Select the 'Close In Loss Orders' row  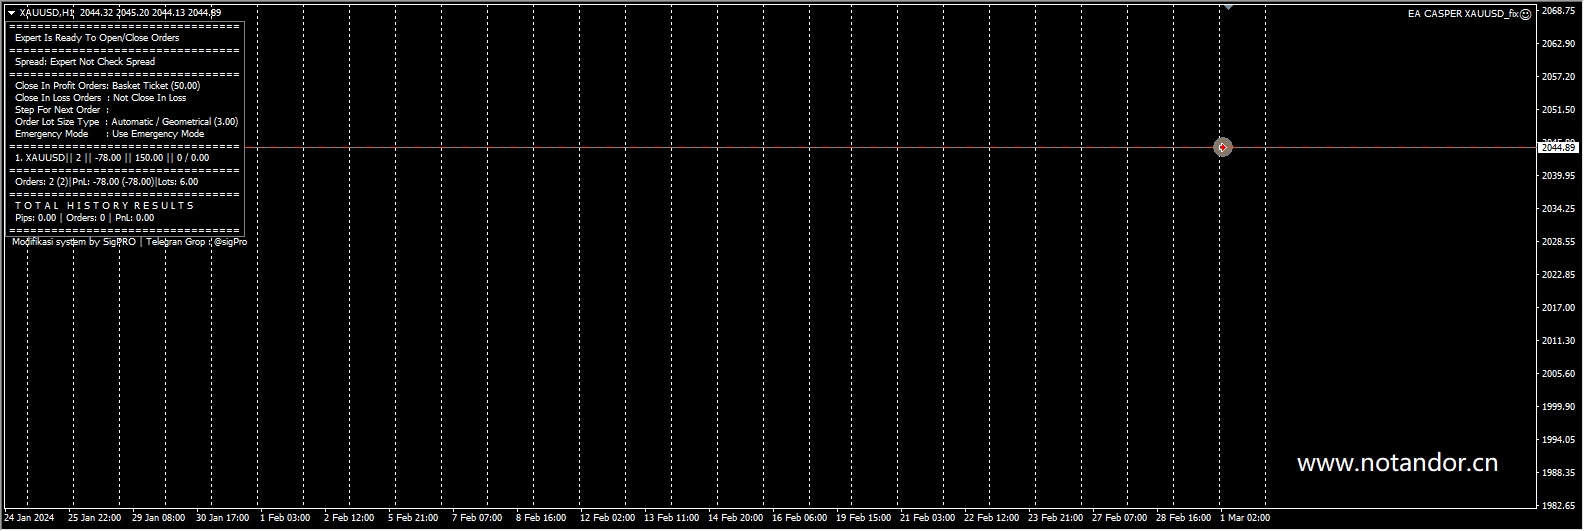coord(100,98)
